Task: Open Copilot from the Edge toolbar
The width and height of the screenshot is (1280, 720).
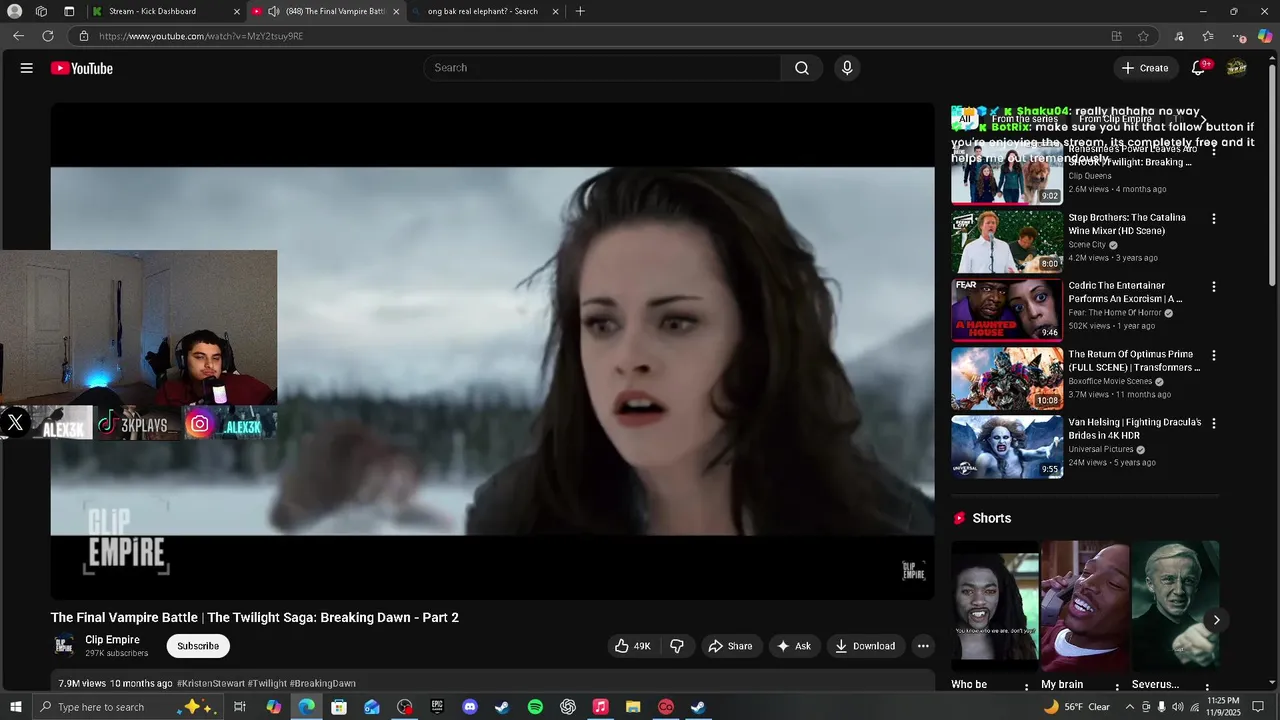Action: click(x=1264, y=36)
